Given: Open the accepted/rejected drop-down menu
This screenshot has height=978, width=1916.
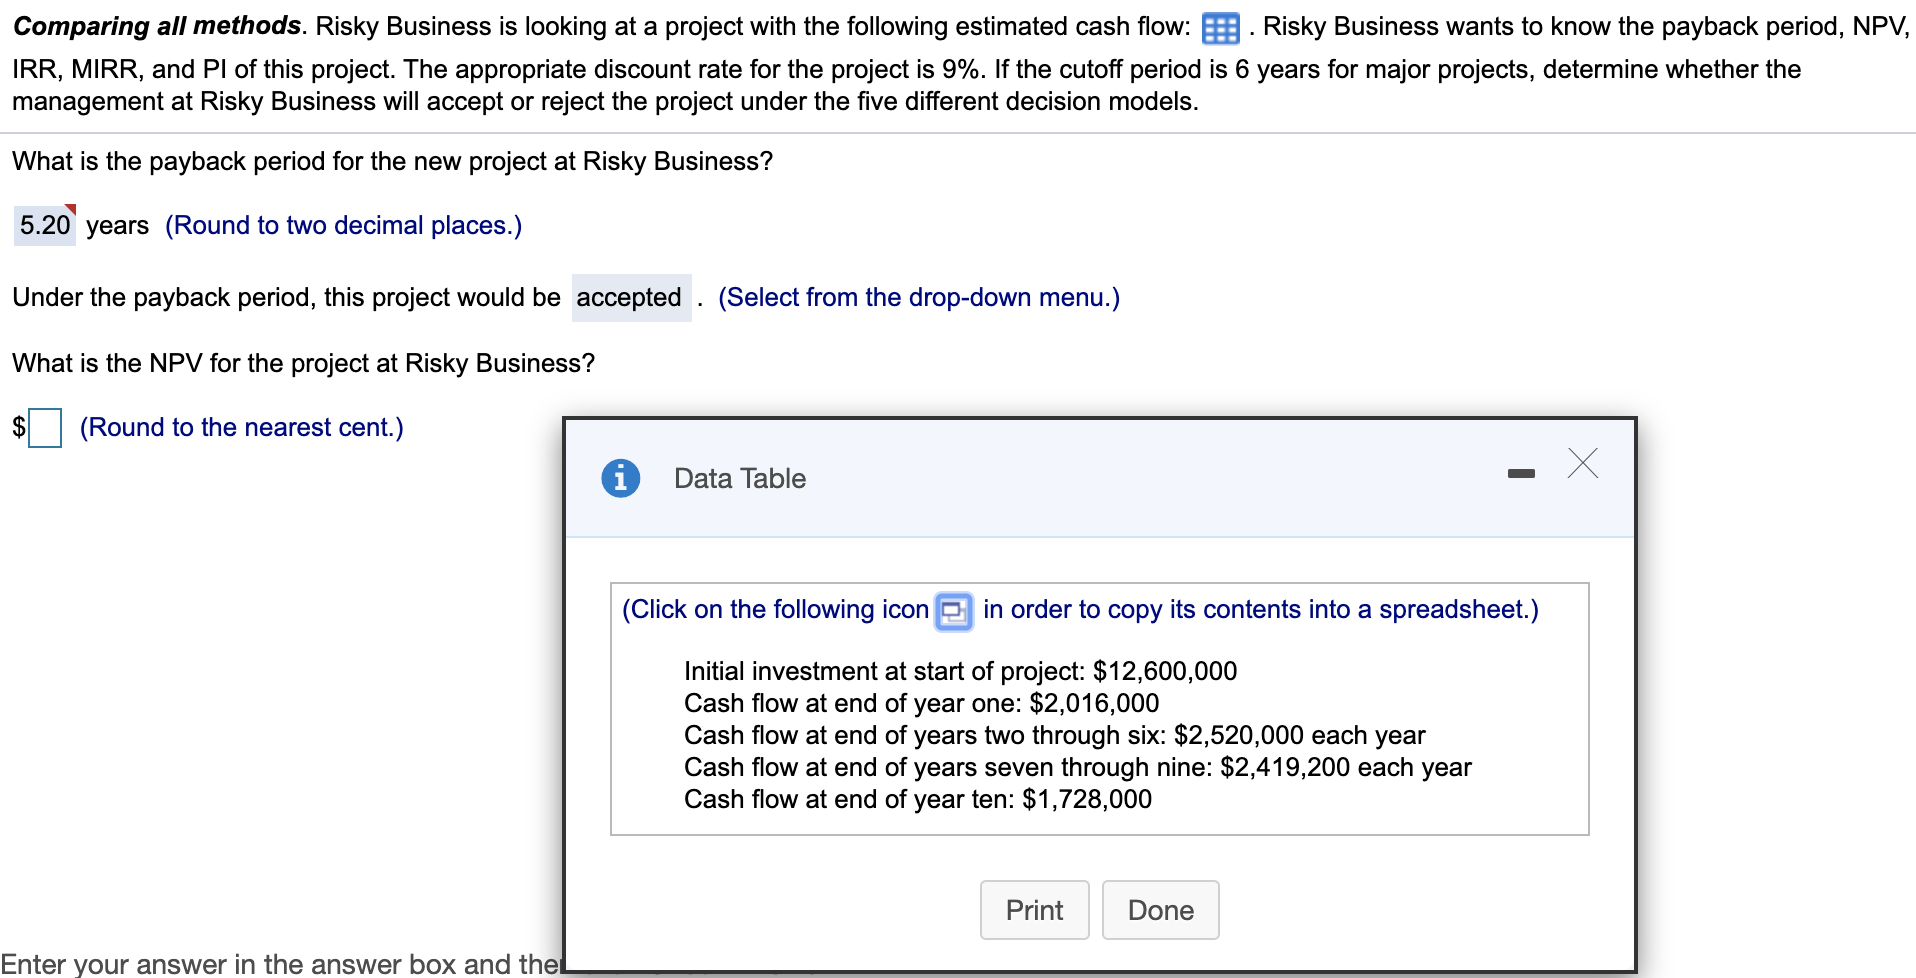Looking at the screenshot, I should pyautogui.click(x=630, y=297).
